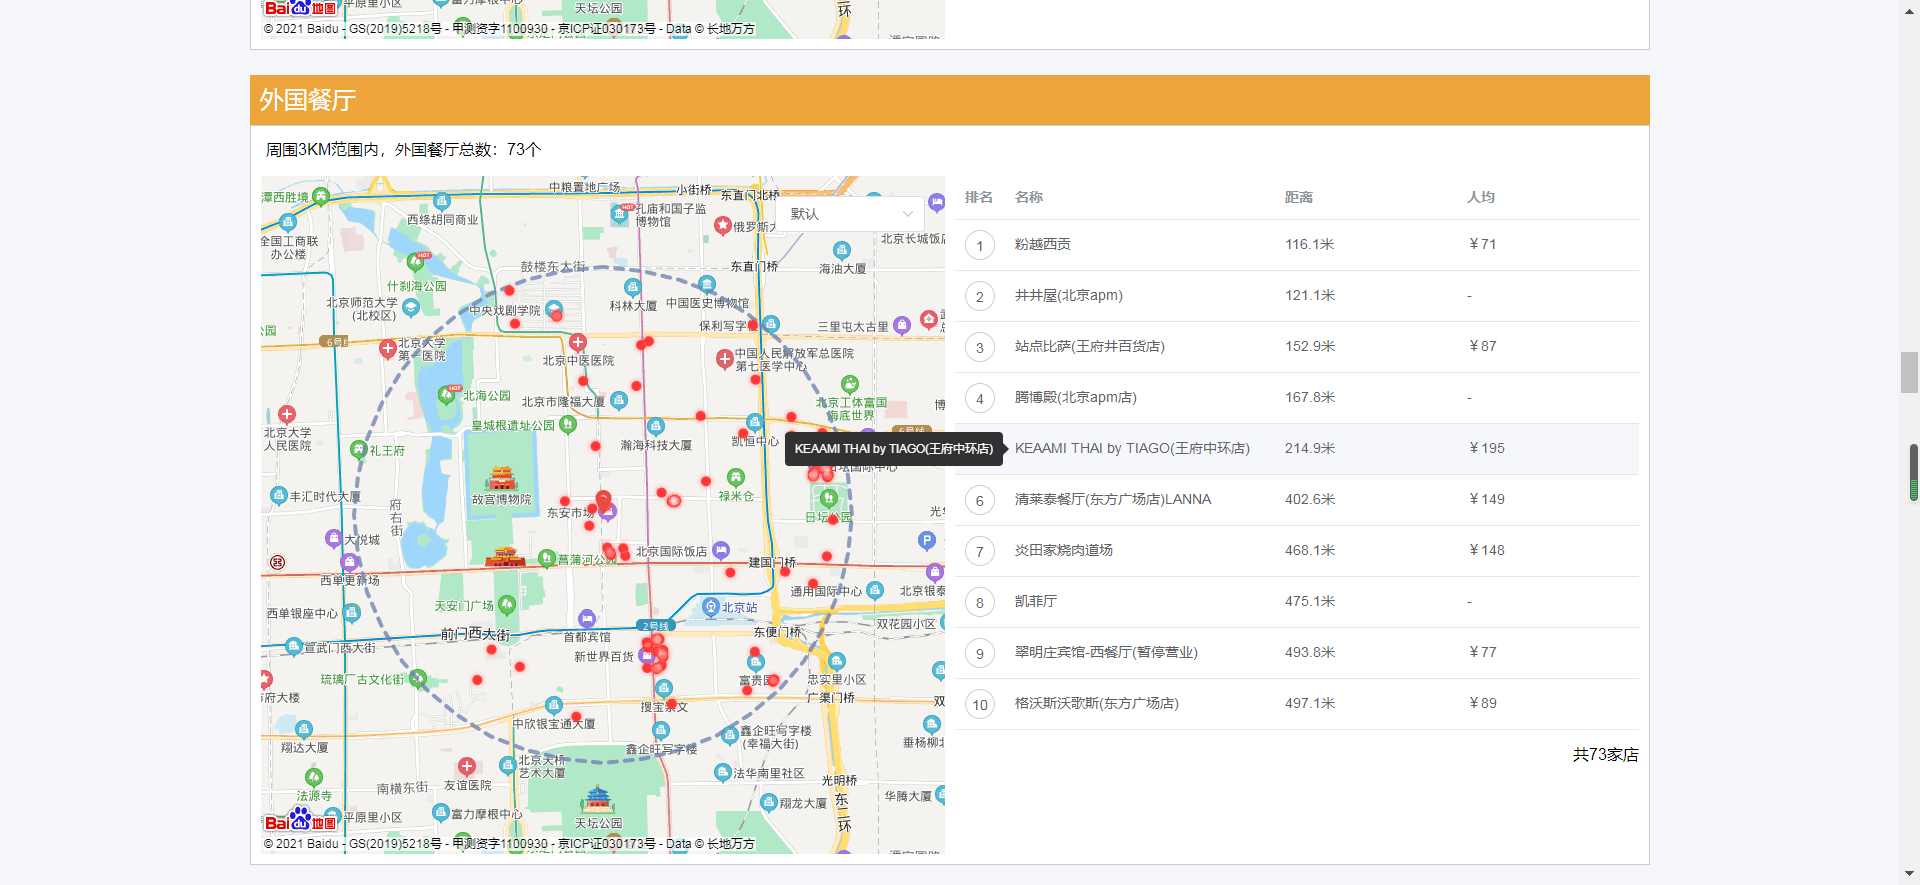The height and width of the screenshot is (885, 1920).
Task: Click the 大悦城 shopping icon
Action: click(x=334, y=539)
